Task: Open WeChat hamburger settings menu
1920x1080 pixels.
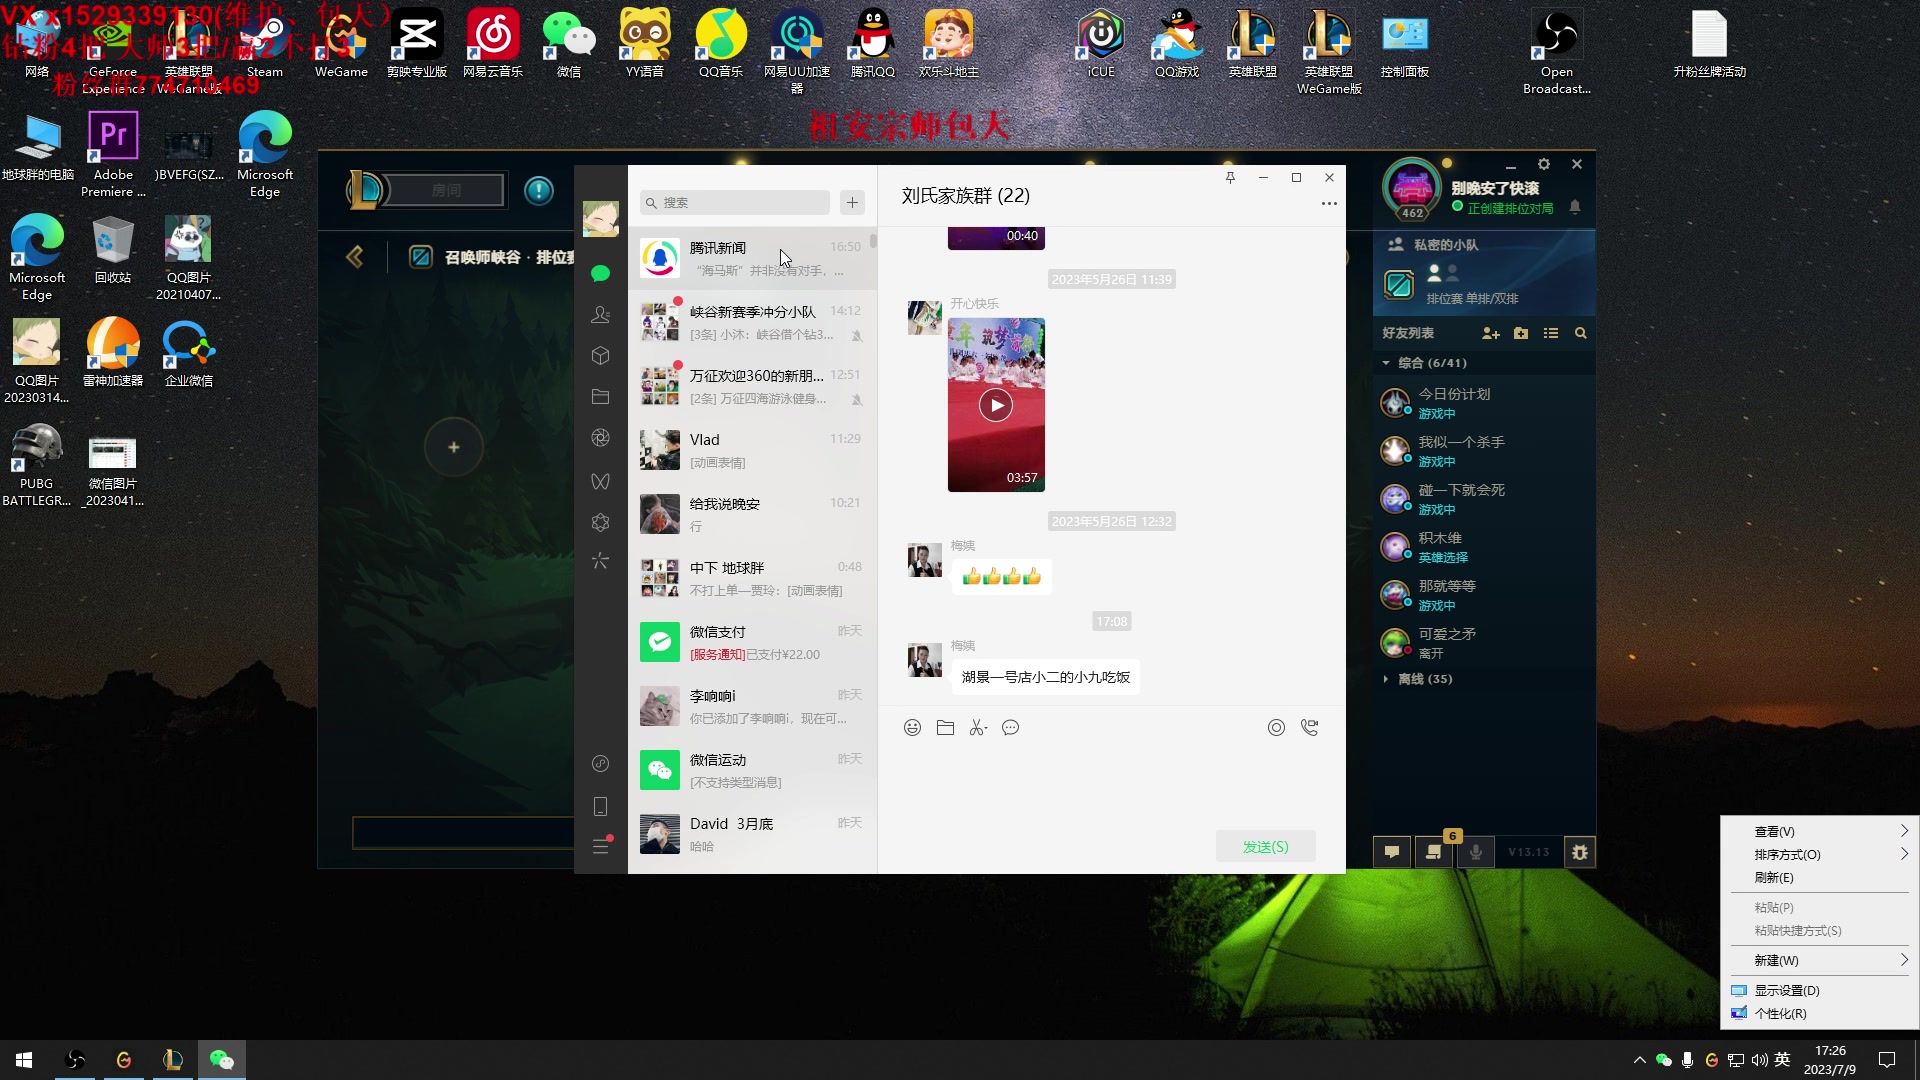Action: (x=600, y=847)
